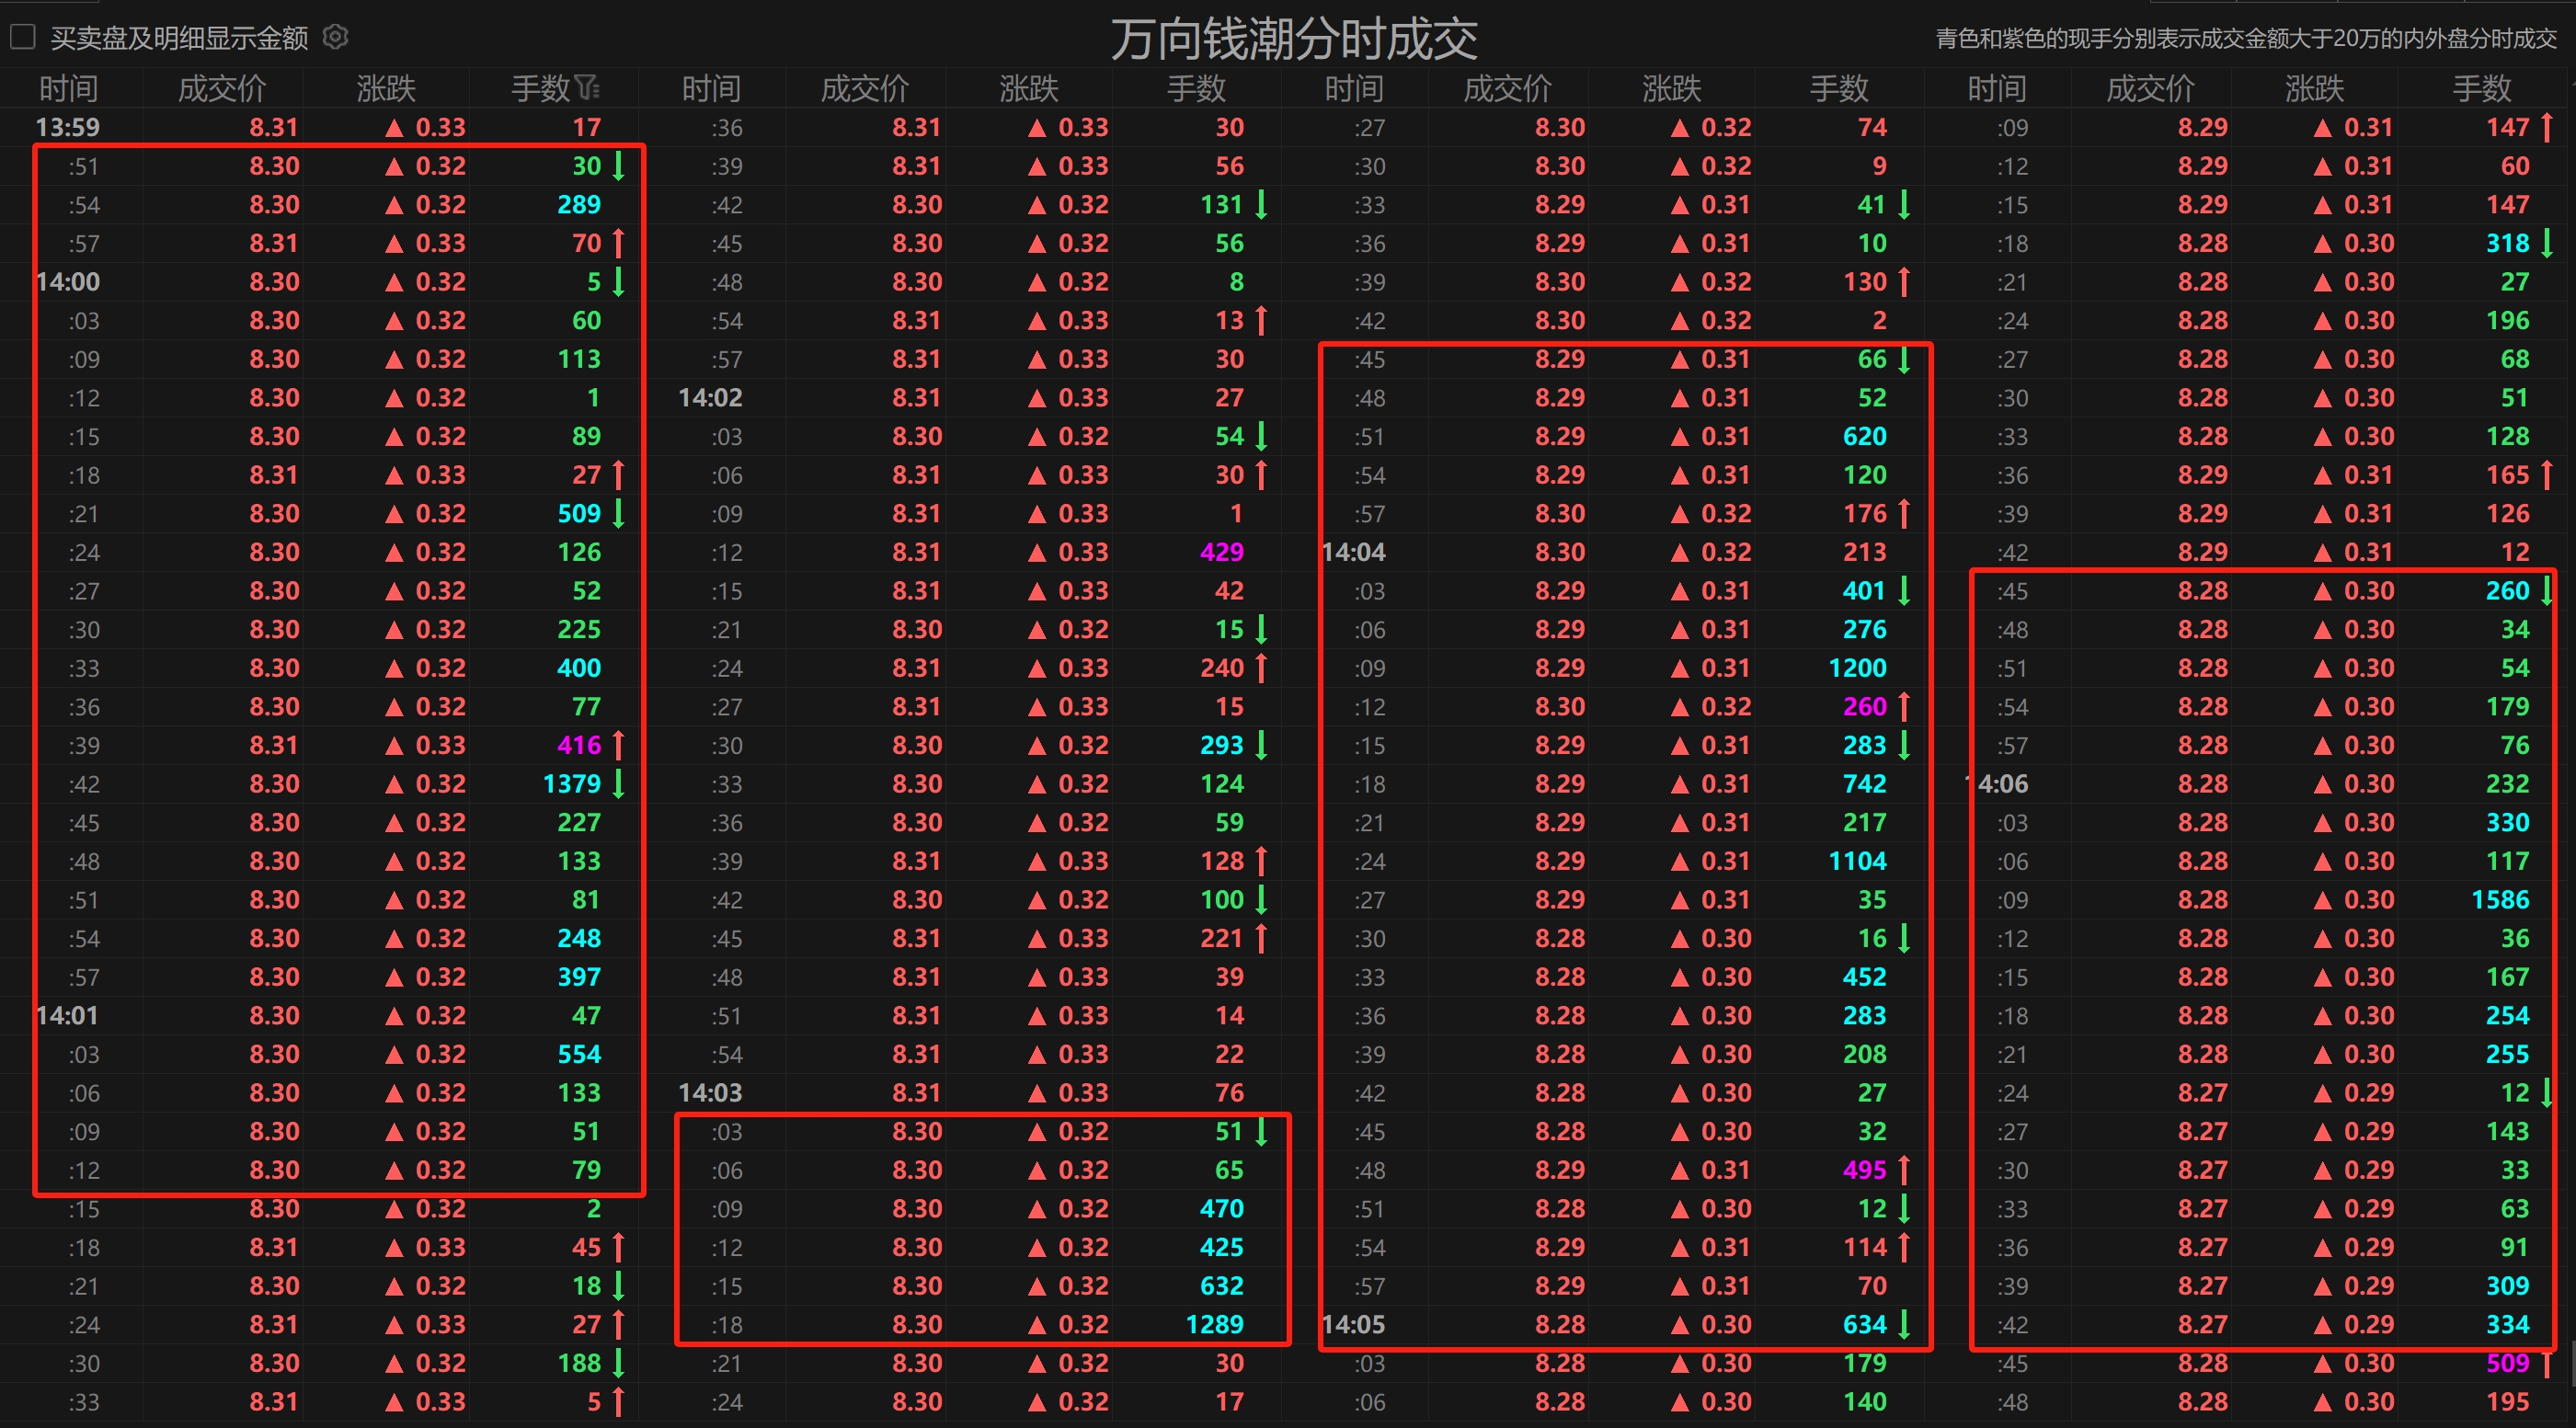The height and width of the screenshot is (1428, 2576).
Task: Click the 632 volume value
Action: pyautogui.click(x=1221, y=1286)
